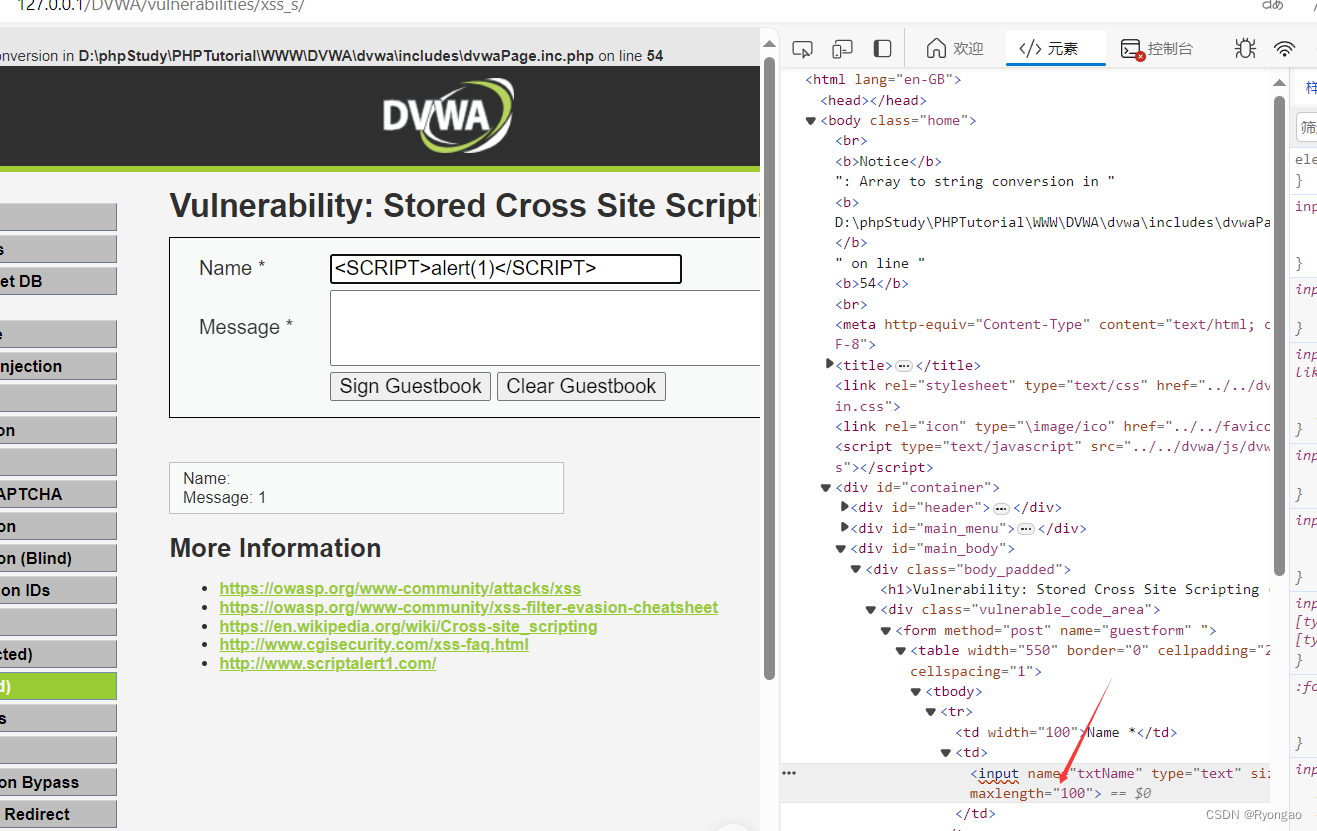Click ellipsis badge of main_menu div
Screen dimensions: 1317x831
tap(1025, 528)
